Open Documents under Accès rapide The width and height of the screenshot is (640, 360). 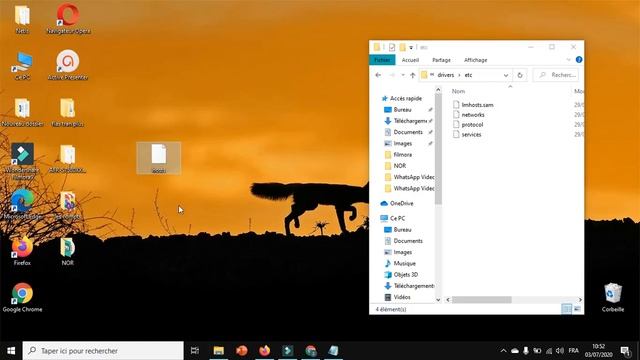tap(404, 132)
